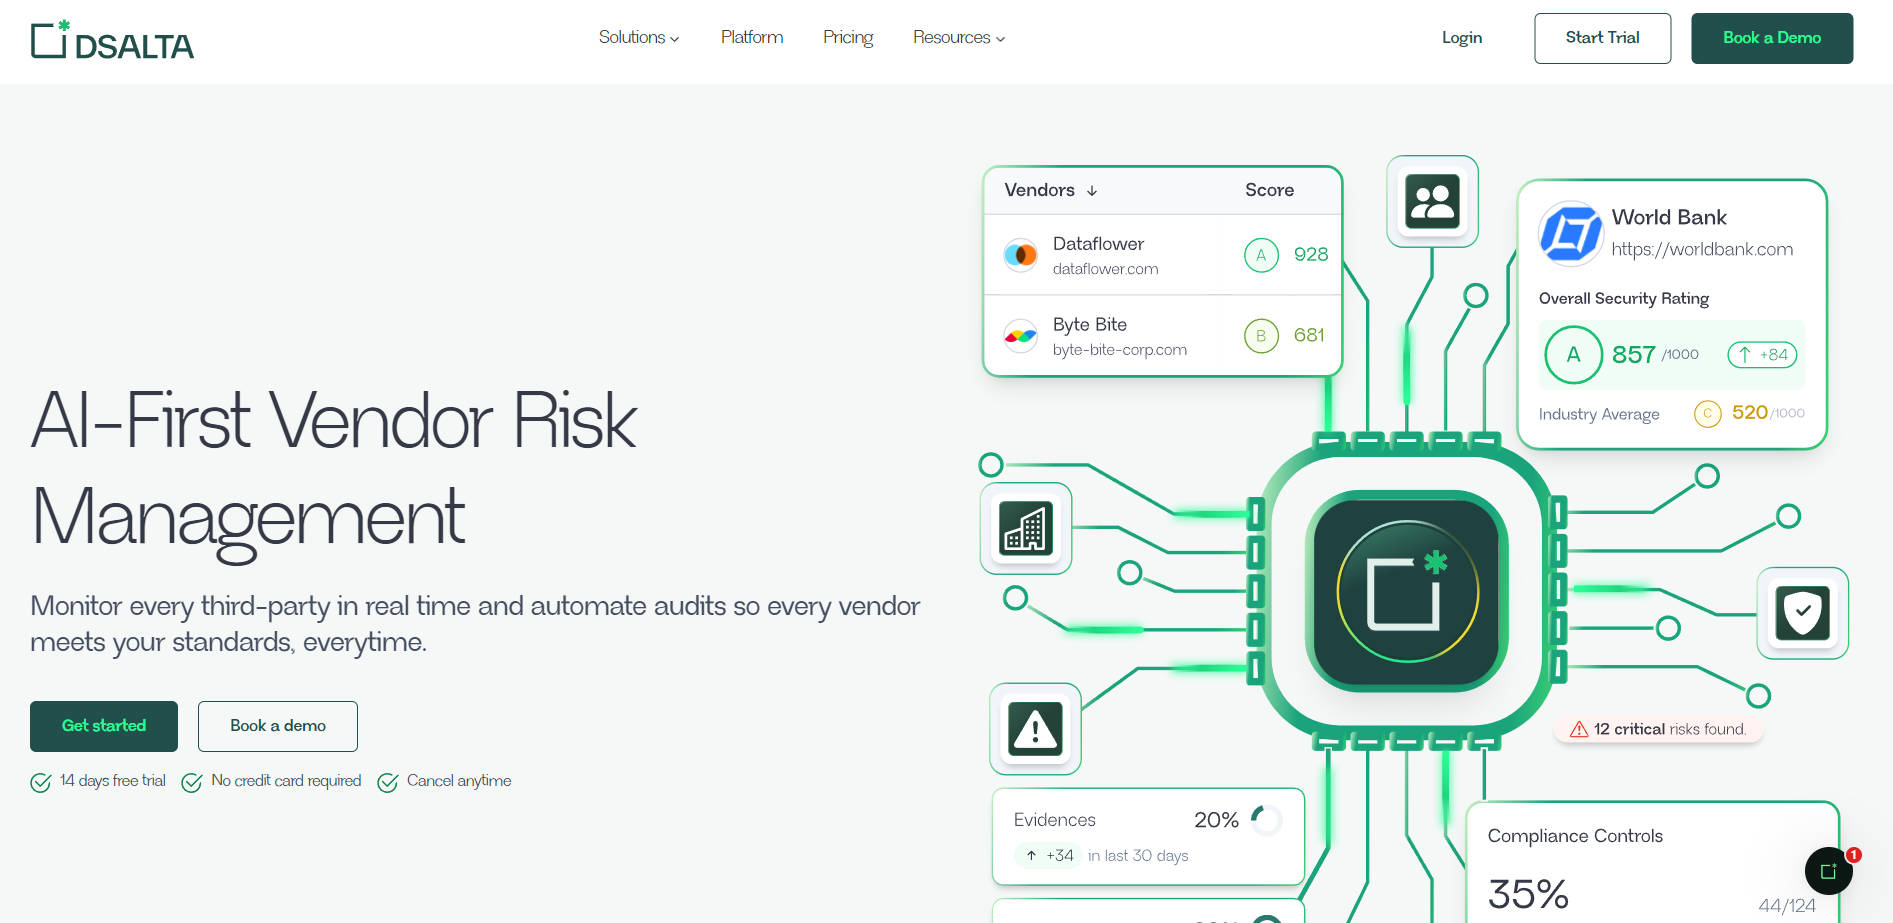Click the office building icon tile
1893x923 pixels.
pyautogui.click(x=1026, y=528)
